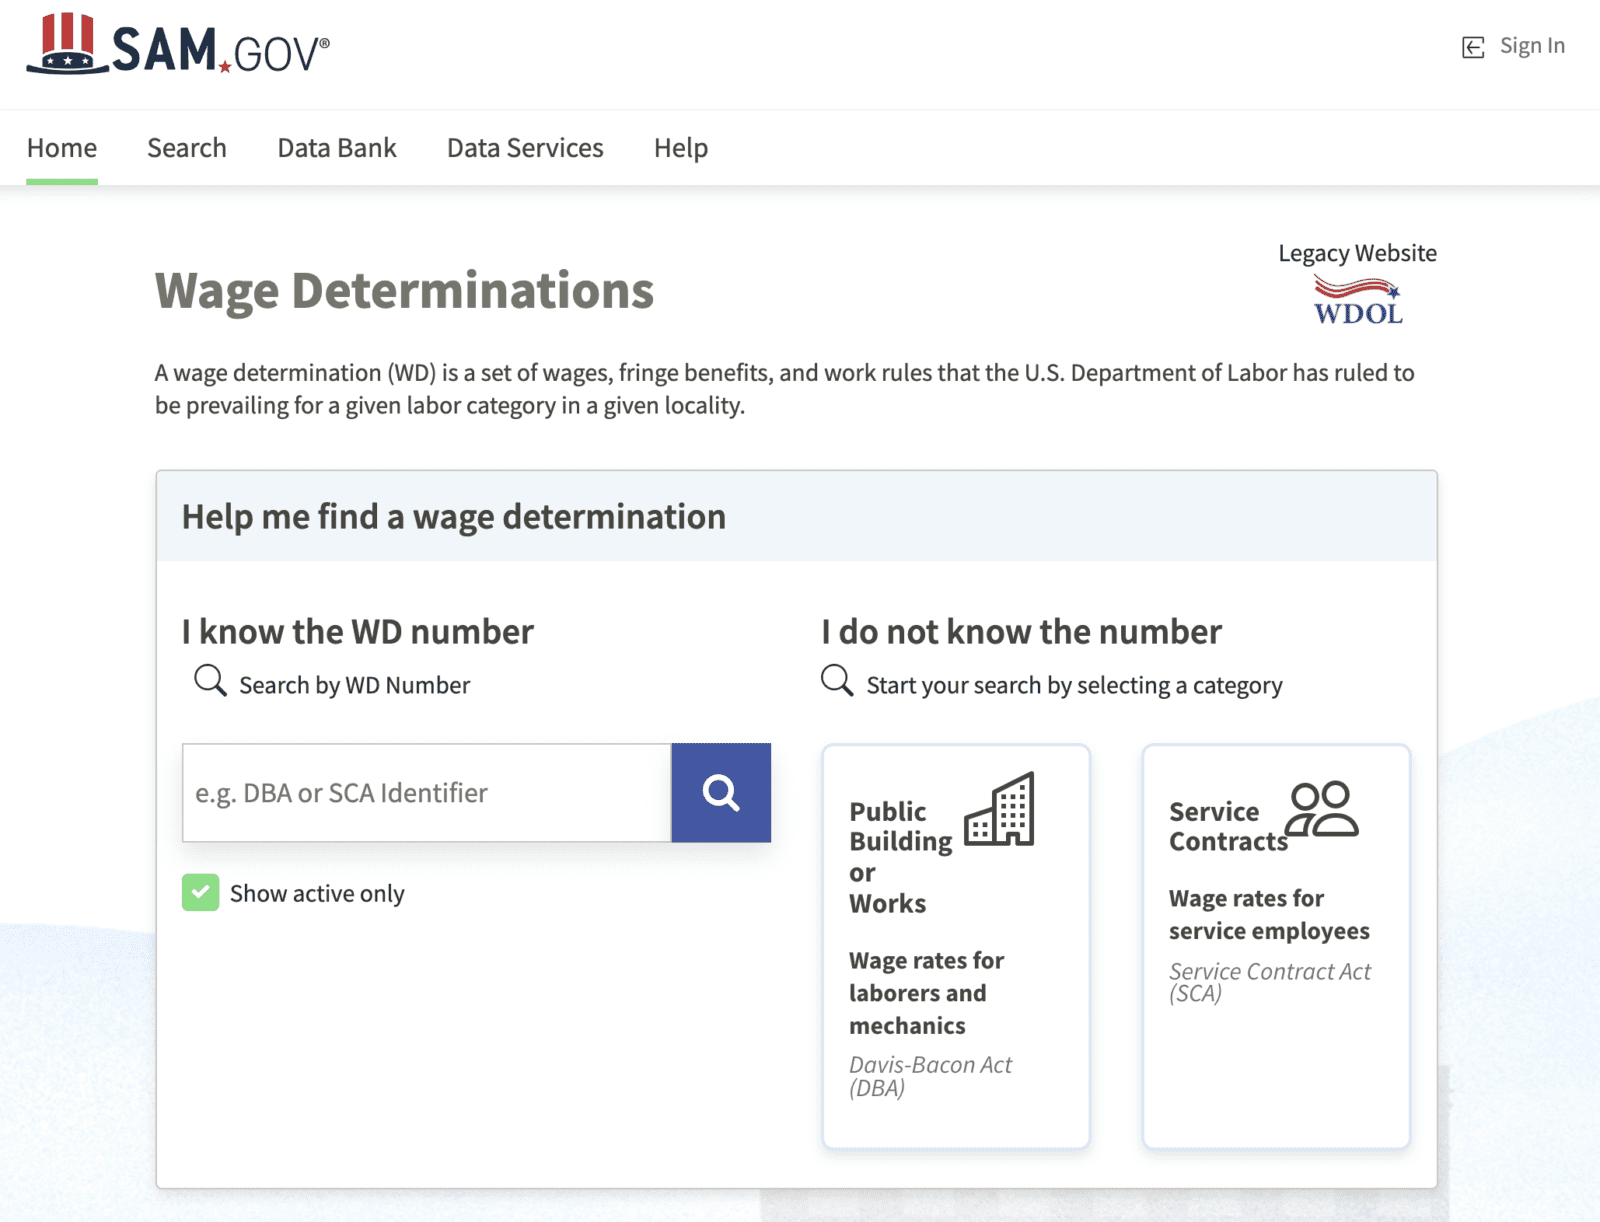Click Wage rates for service employees text
Image resolution: width=1600 pixels, height=1222 pixels.
coord(1269,915)
